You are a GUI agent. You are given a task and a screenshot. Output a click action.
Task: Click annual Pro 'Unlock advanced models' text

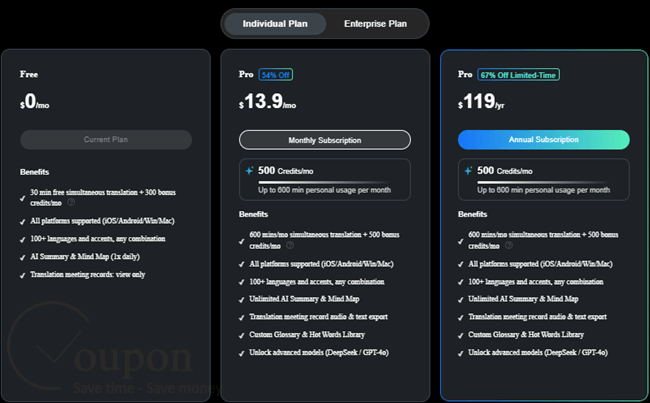[538, 352]
